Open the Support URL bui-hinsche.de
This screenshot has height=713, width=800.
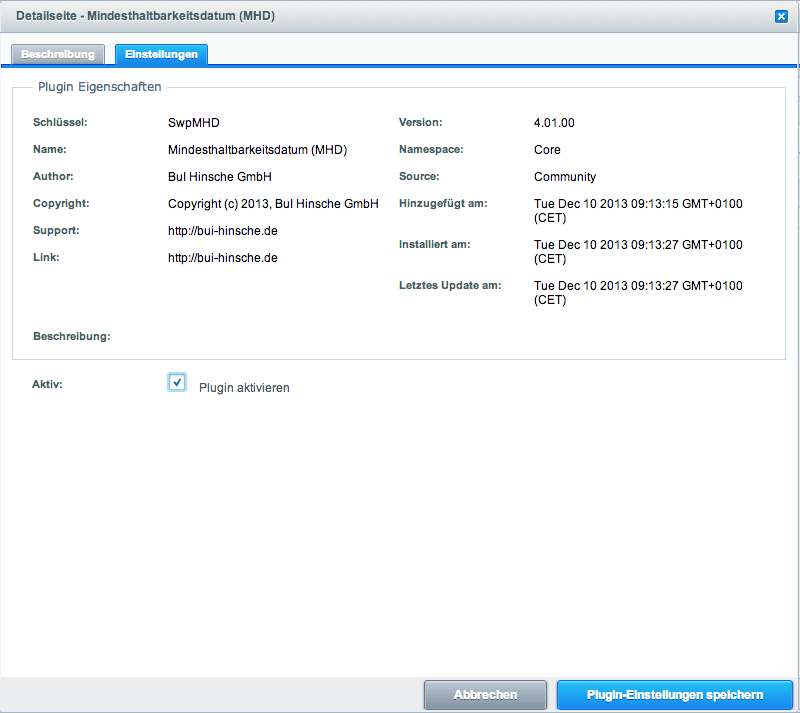coord(222,231)
